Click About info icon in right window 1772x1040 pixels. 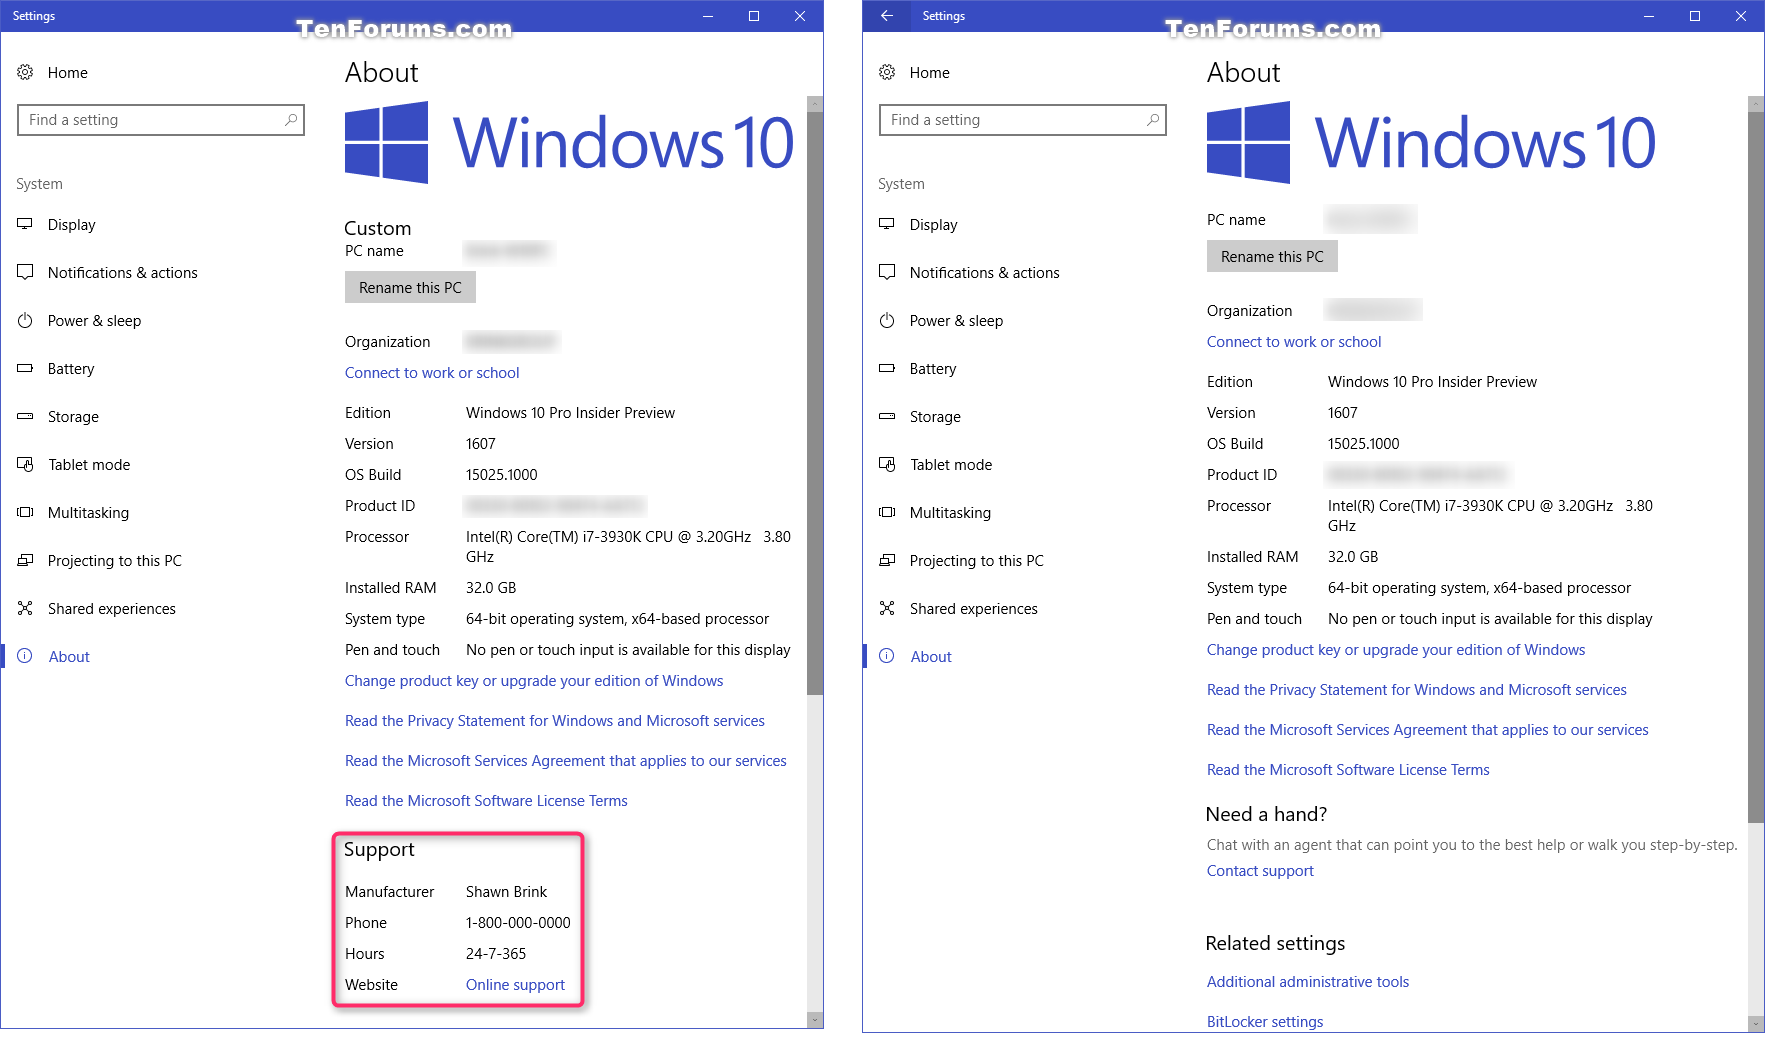click(887, 656)
